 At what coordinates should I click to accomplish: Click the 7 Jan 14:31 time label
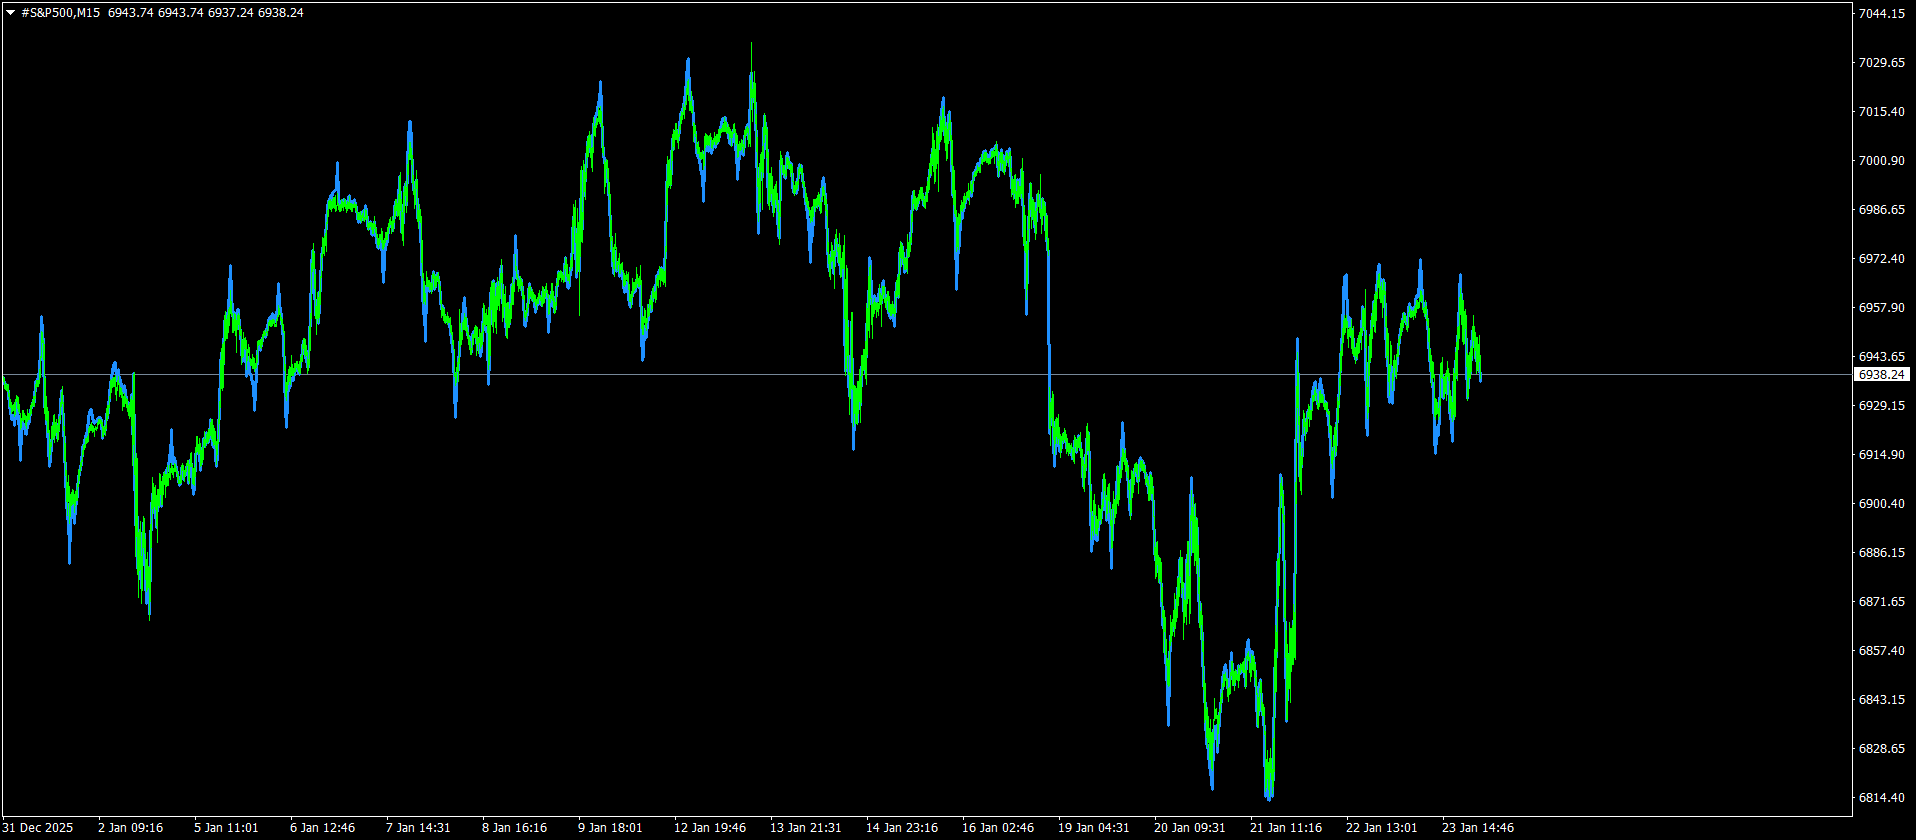(x=419, y=828)
